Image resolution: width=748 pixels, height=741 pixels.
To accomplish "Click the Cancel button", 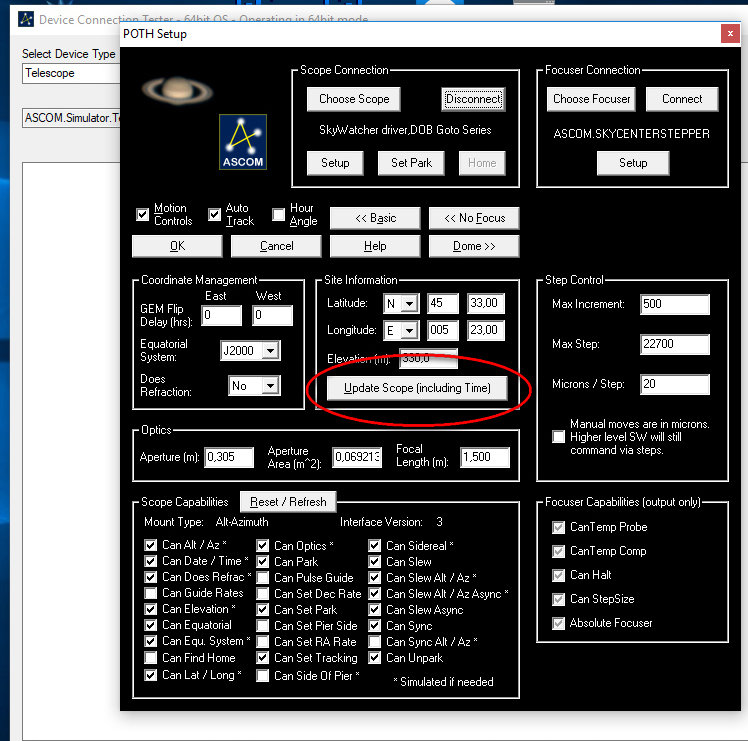I will pos(276,246).
